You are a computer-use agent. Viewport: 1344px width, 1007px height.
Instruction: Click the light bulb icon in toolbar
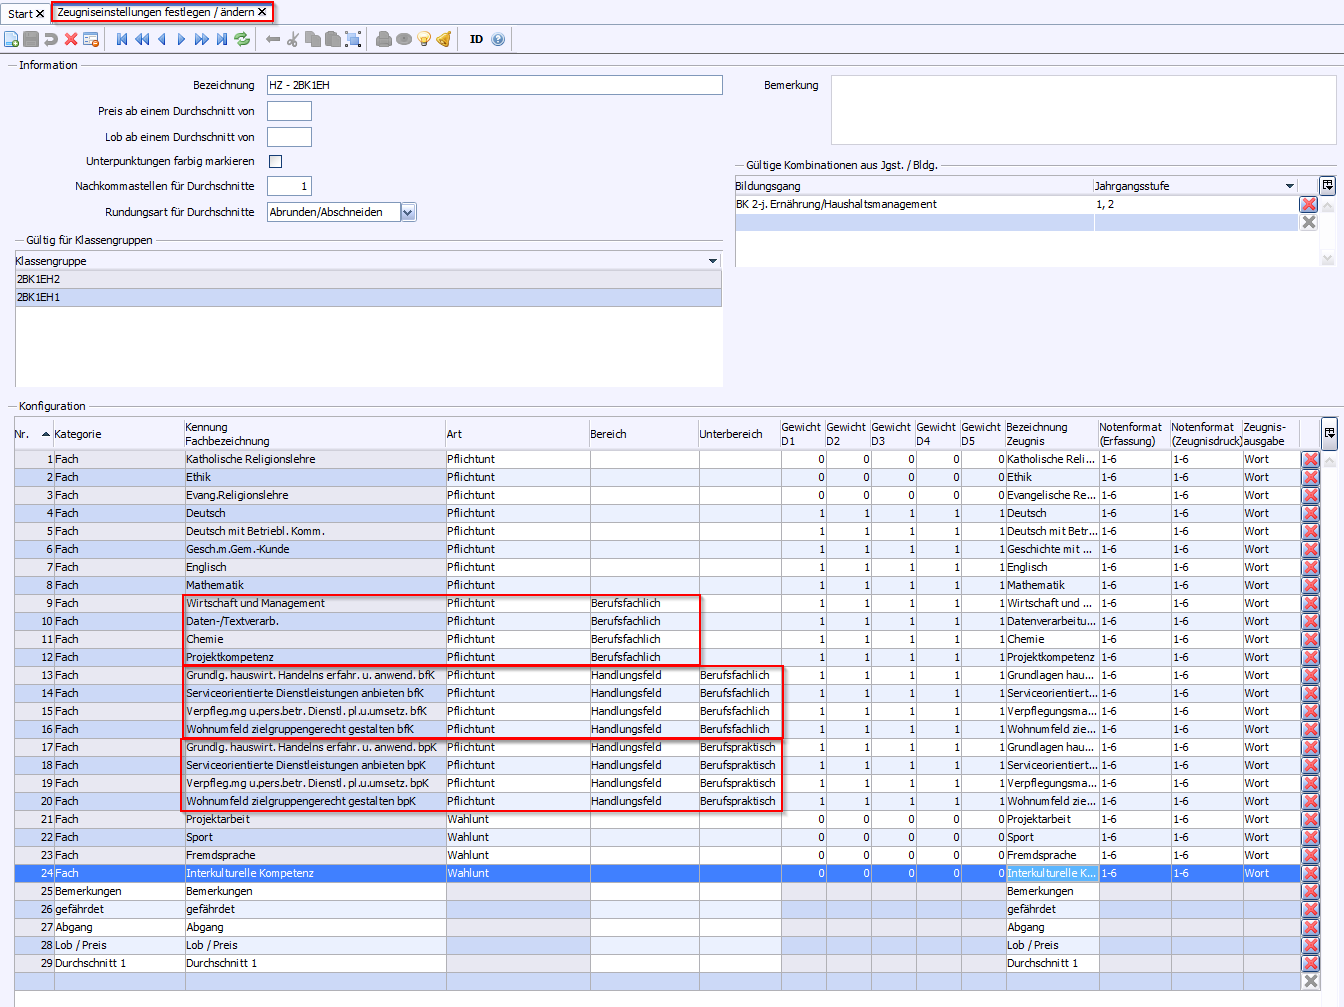point(424,39)
